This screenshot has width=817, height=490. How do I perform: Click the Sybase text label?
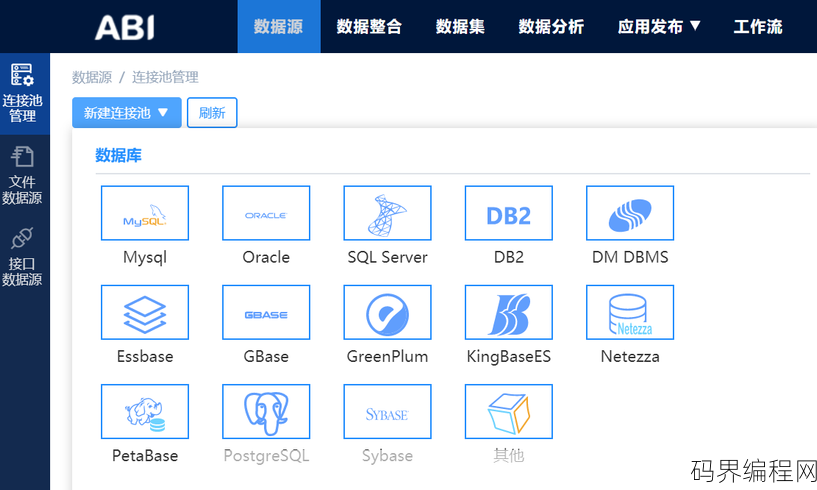pyautogui.click(x=388, y=456)
